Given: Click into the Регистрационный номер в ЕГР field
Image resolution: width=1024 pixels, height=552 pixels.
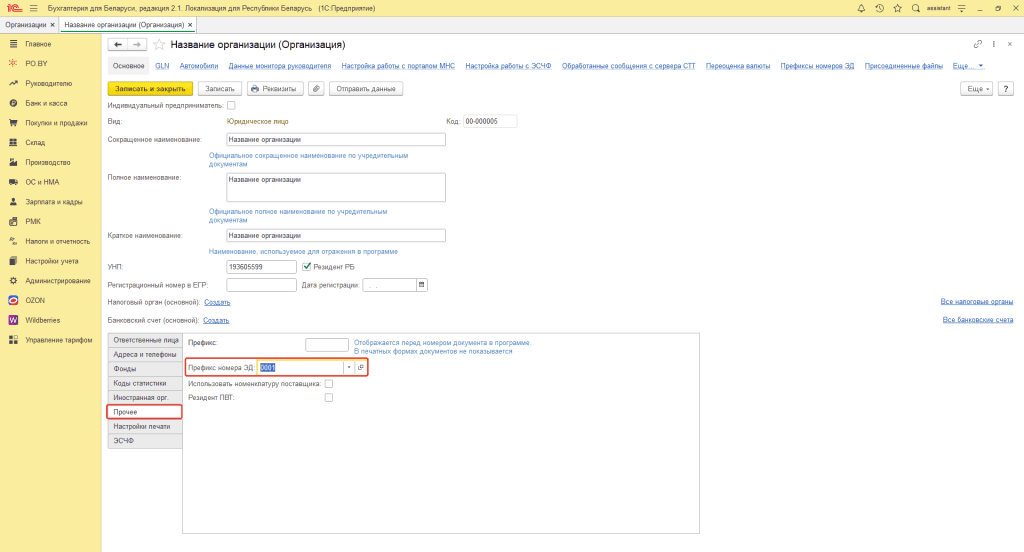Looking at the screenshot, I should coord(261,285).
